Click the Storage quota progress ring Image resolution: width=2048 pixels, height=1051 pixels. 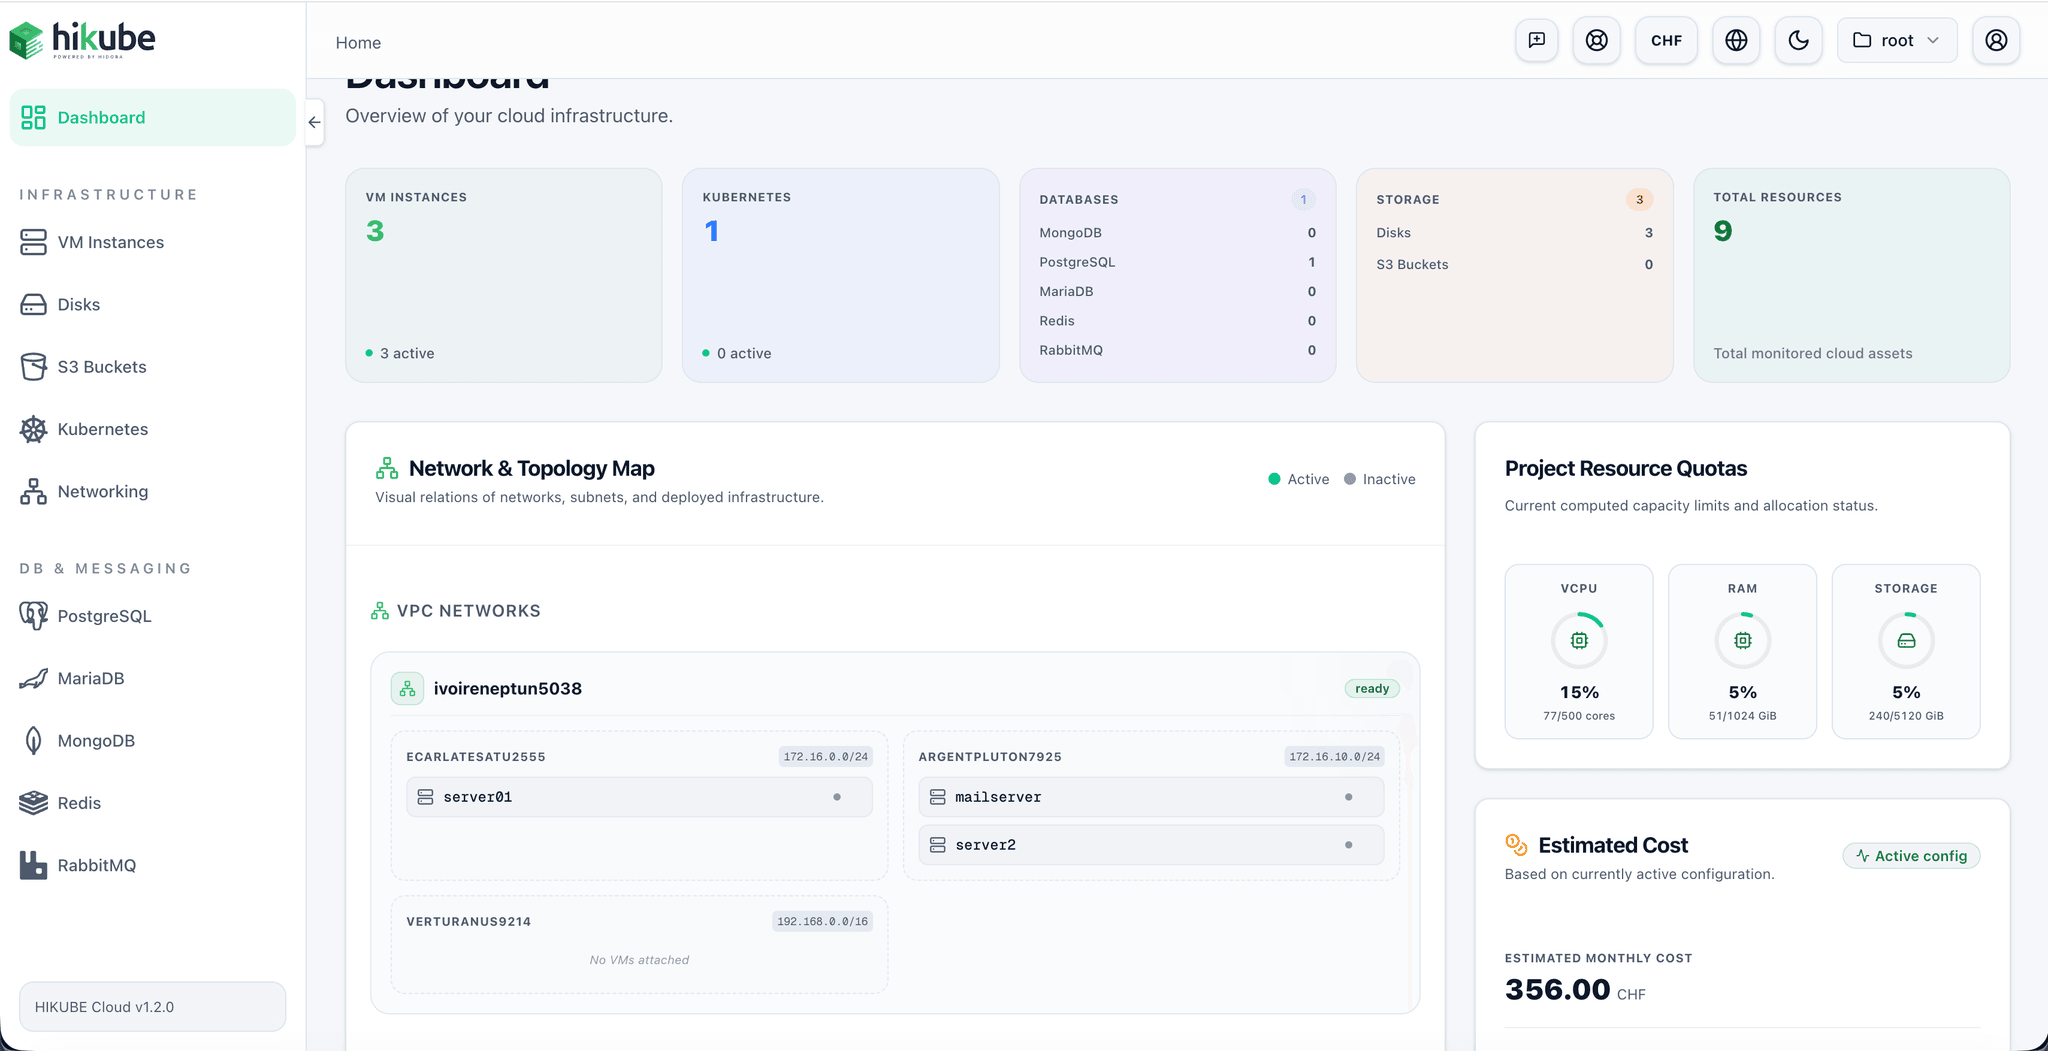pos(1906,640)
